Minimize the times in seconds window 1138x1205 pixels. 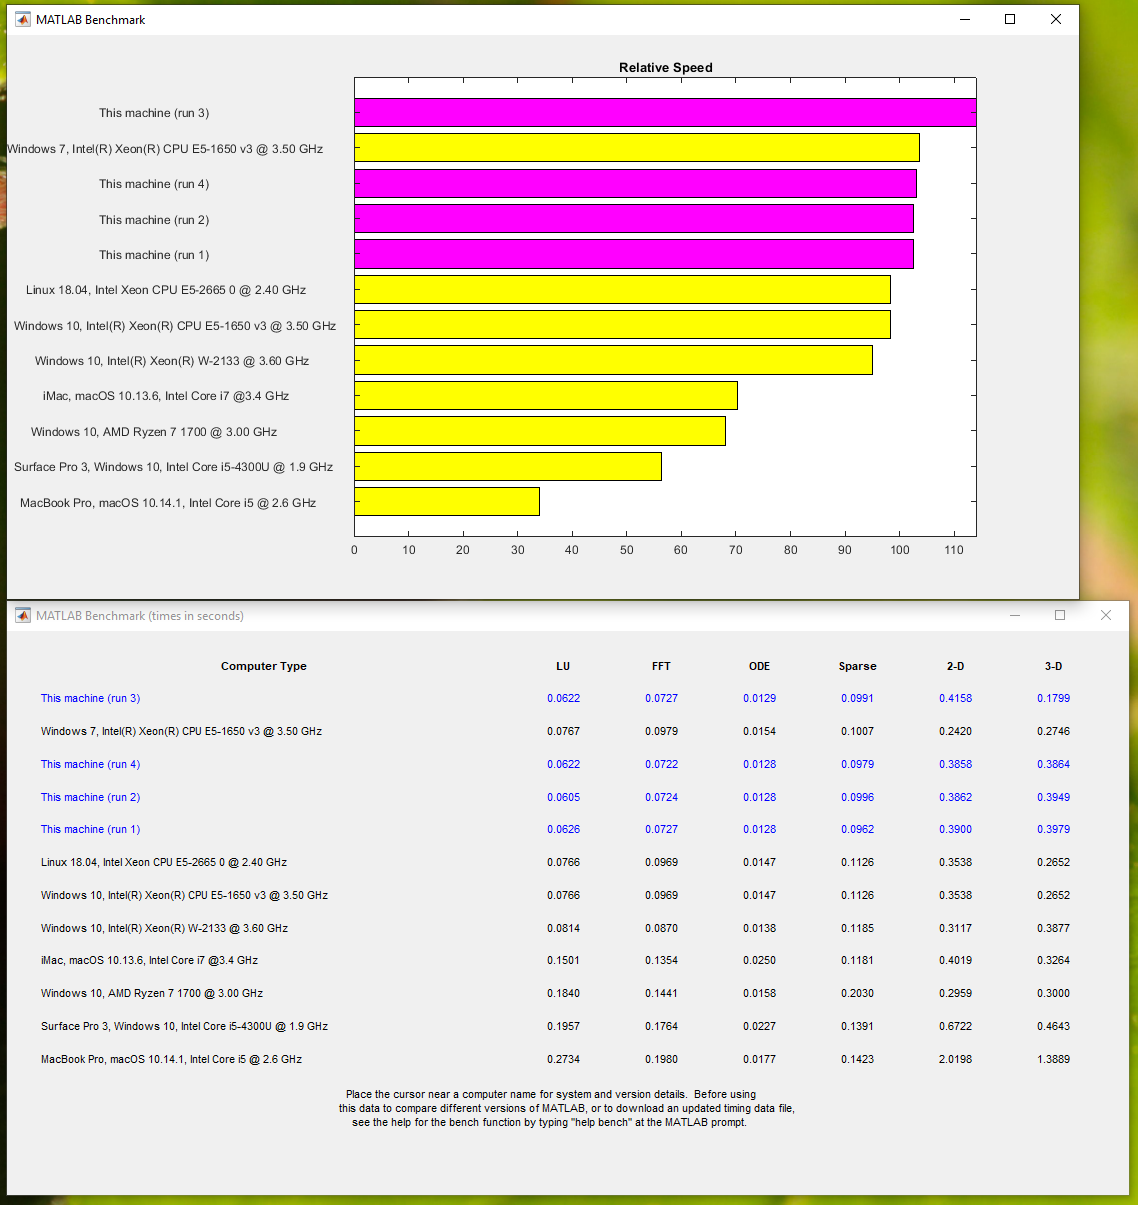[x=1015, y=615]
